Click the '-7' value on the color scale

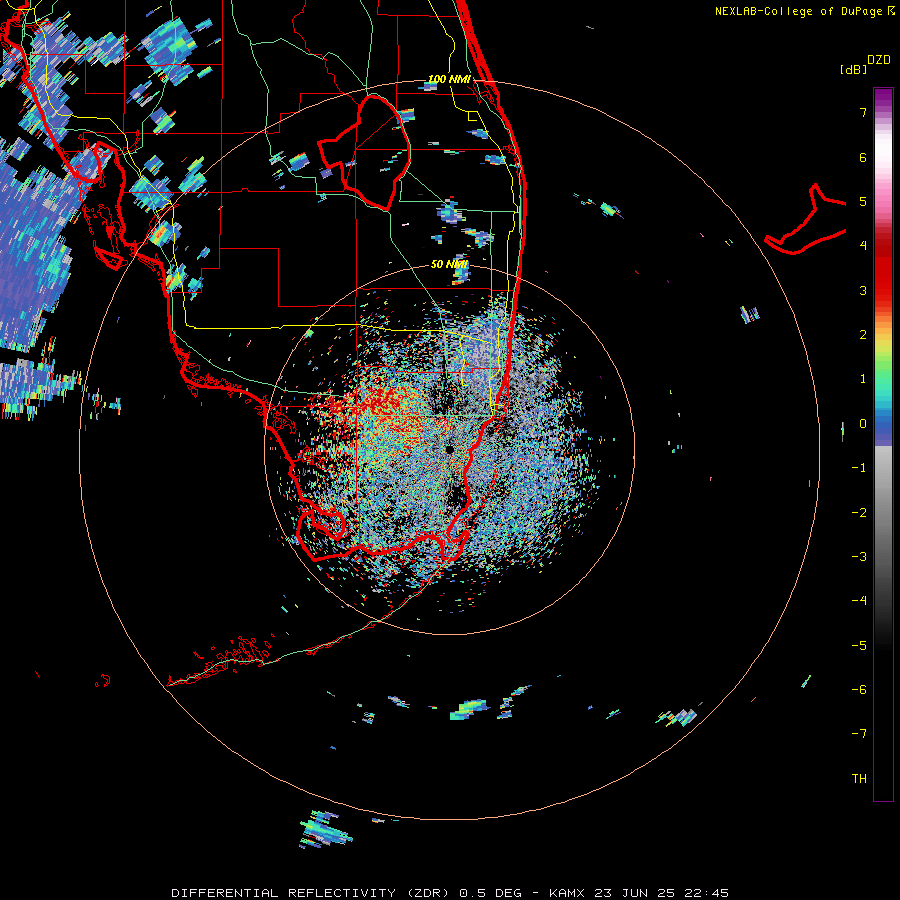coord(859,734)
